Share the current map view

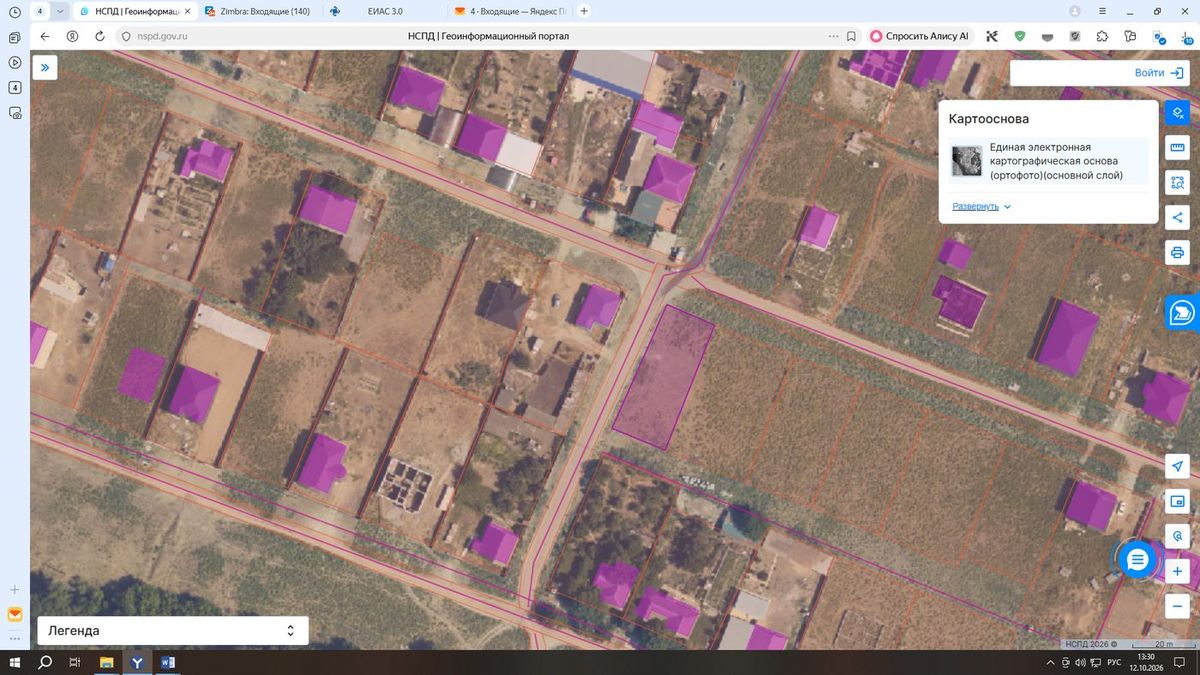pyautogui.click(x=1178, y=217)
